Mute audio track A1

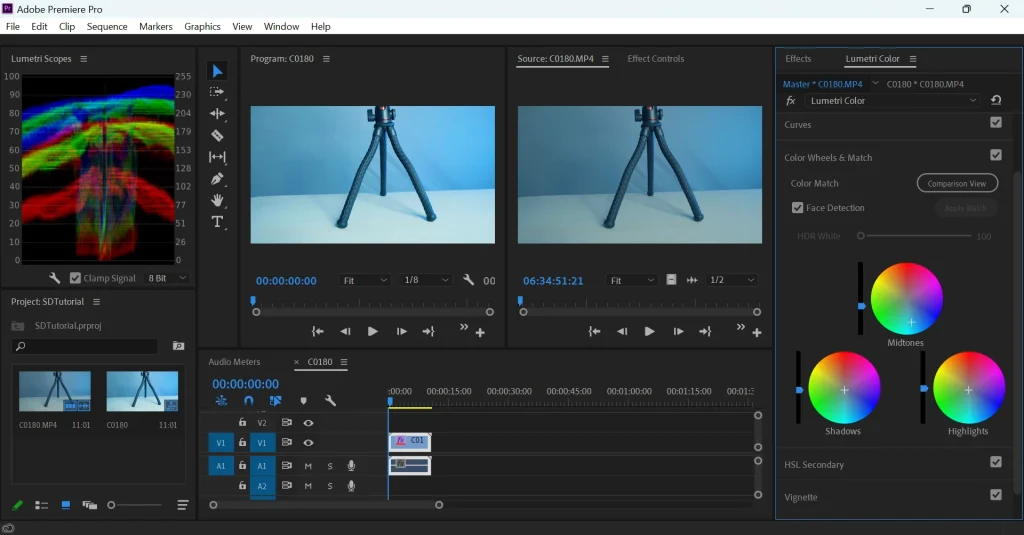308,466
